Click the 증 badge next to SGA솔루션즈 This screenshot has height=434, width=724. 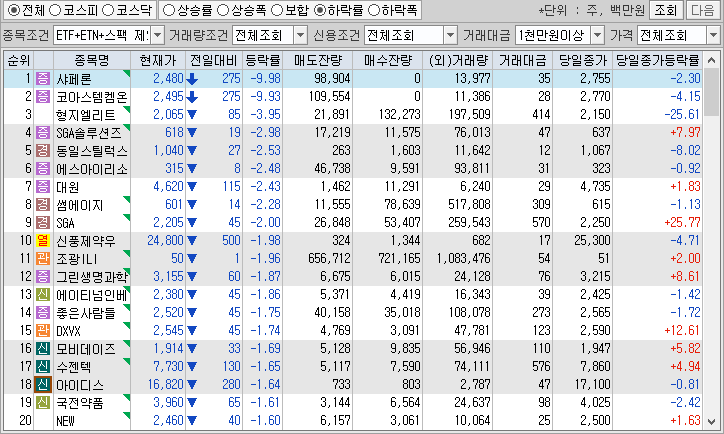click(x=43, y=133)
